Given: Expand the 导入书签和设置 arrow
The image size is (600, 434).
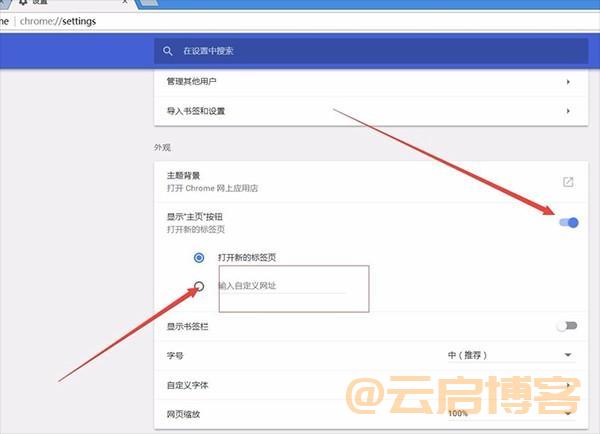Looking at the screenshot, I should (568, 111).
